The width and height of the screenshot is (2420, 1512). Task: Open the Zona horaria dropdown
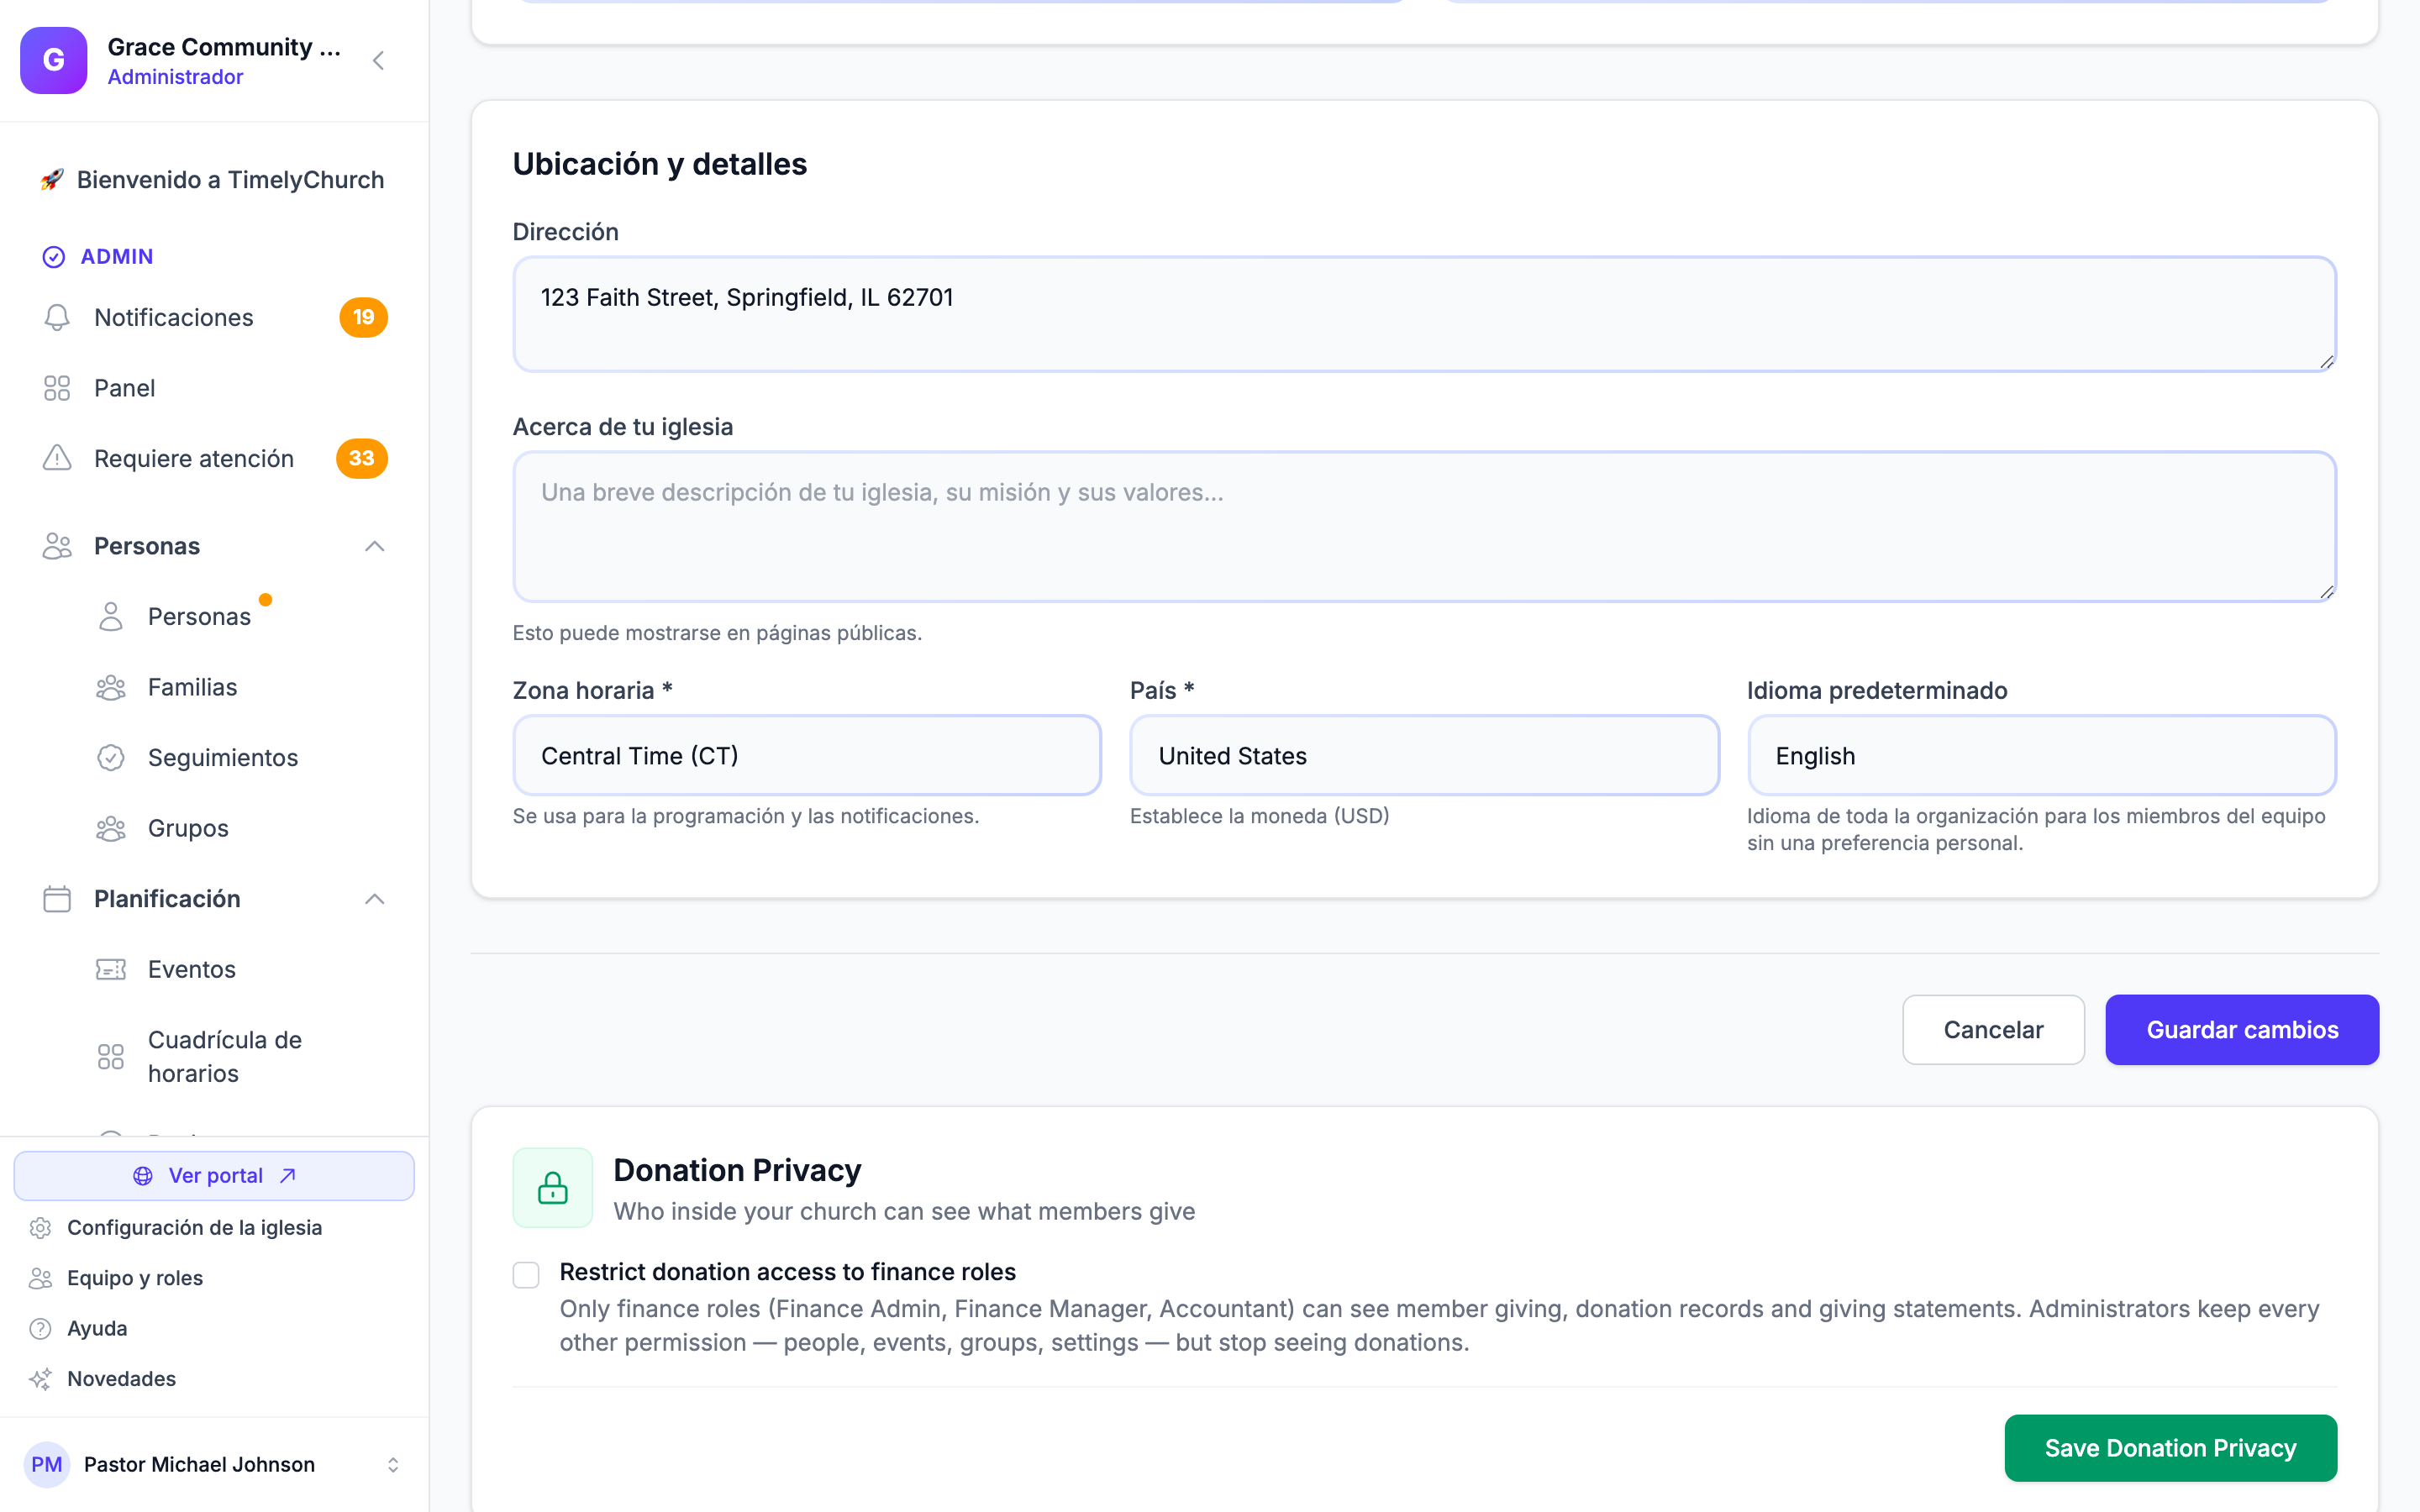pos(807,756)
